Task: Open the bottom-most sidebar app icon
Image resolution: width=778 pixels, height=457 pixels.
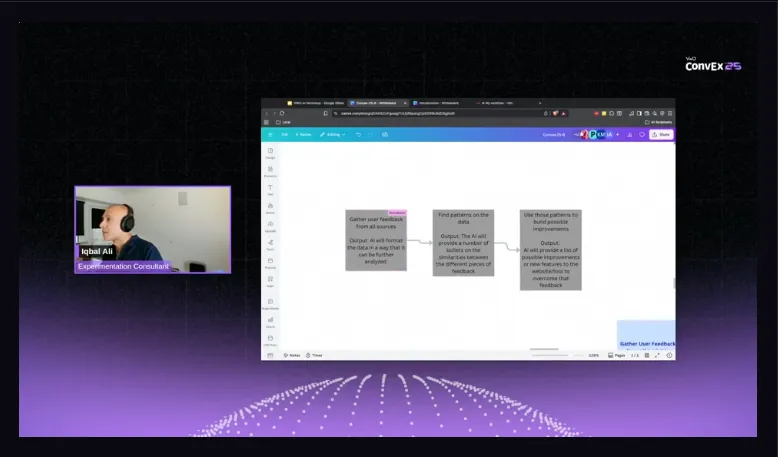Action: point(270,340)
